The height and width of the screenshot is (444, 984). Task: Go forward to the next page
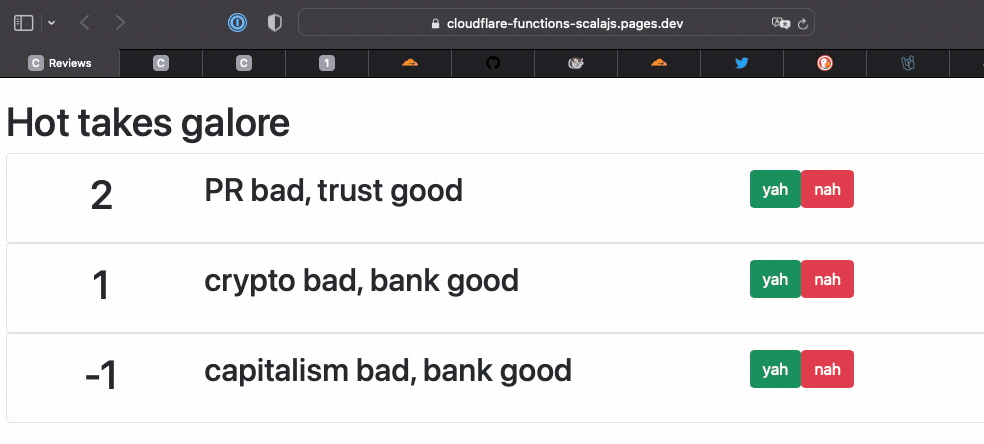(x=120, y=22)
